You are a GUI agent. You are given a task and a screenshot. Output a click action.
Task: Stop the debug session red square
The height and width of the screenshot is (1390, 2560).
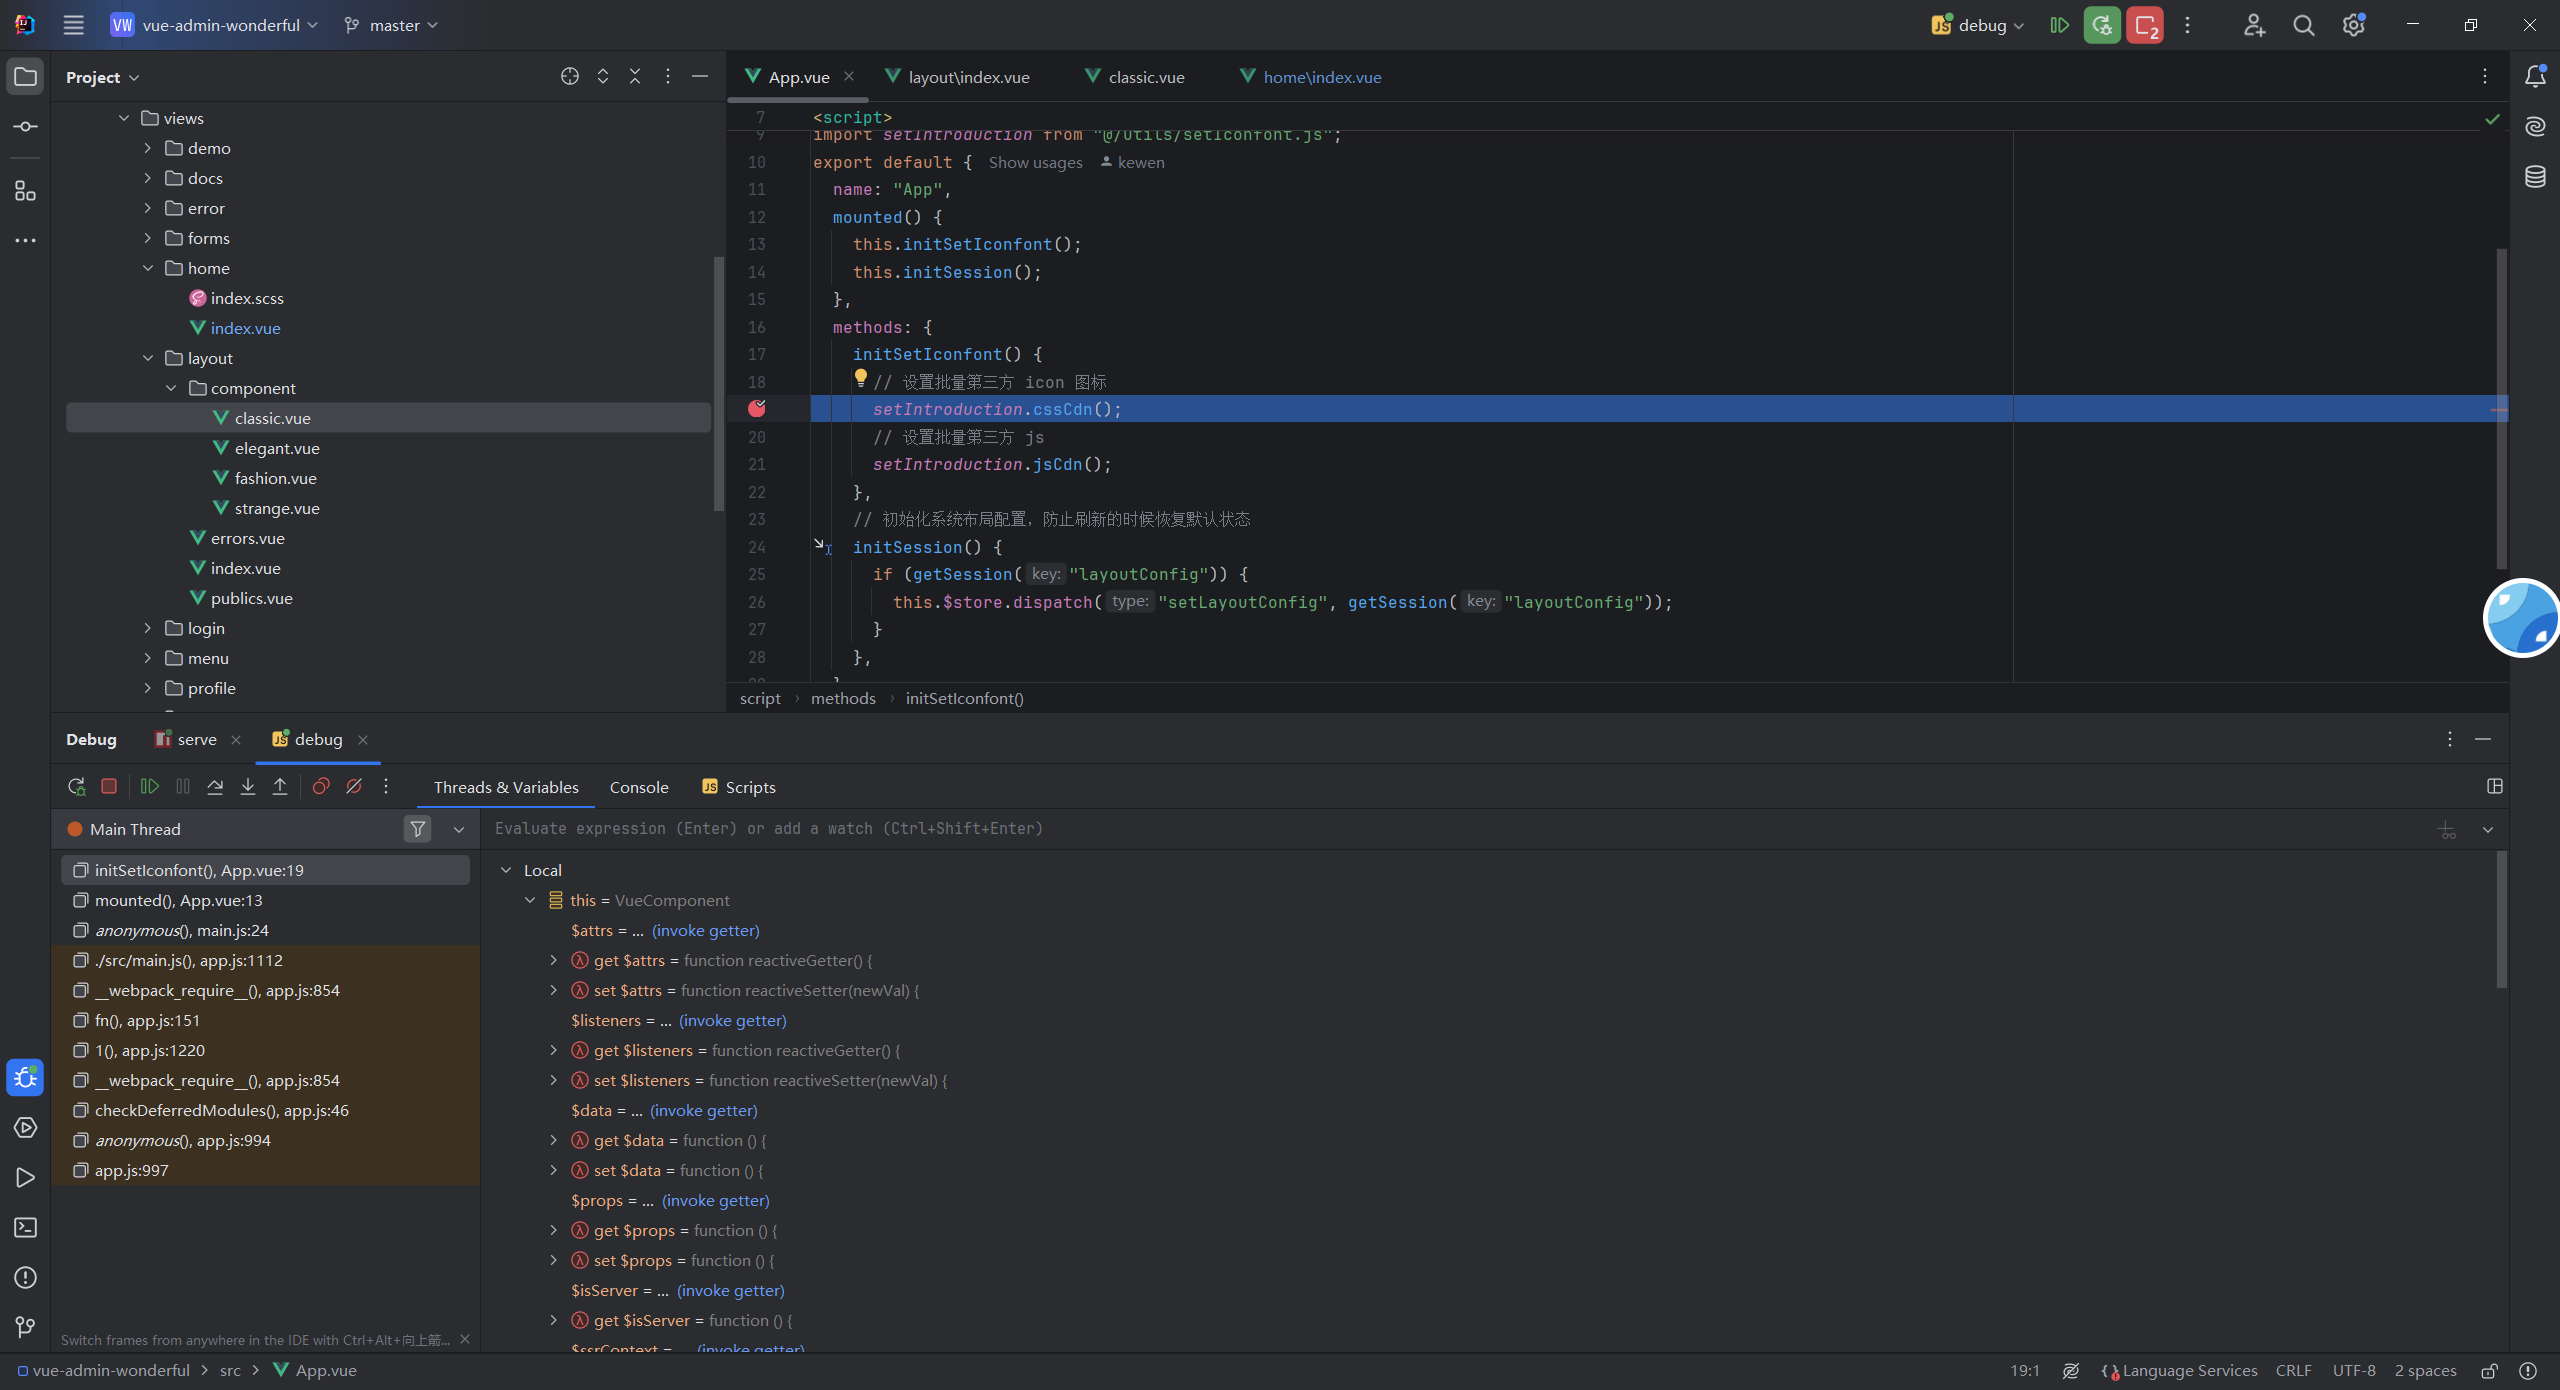pos(109,787)
